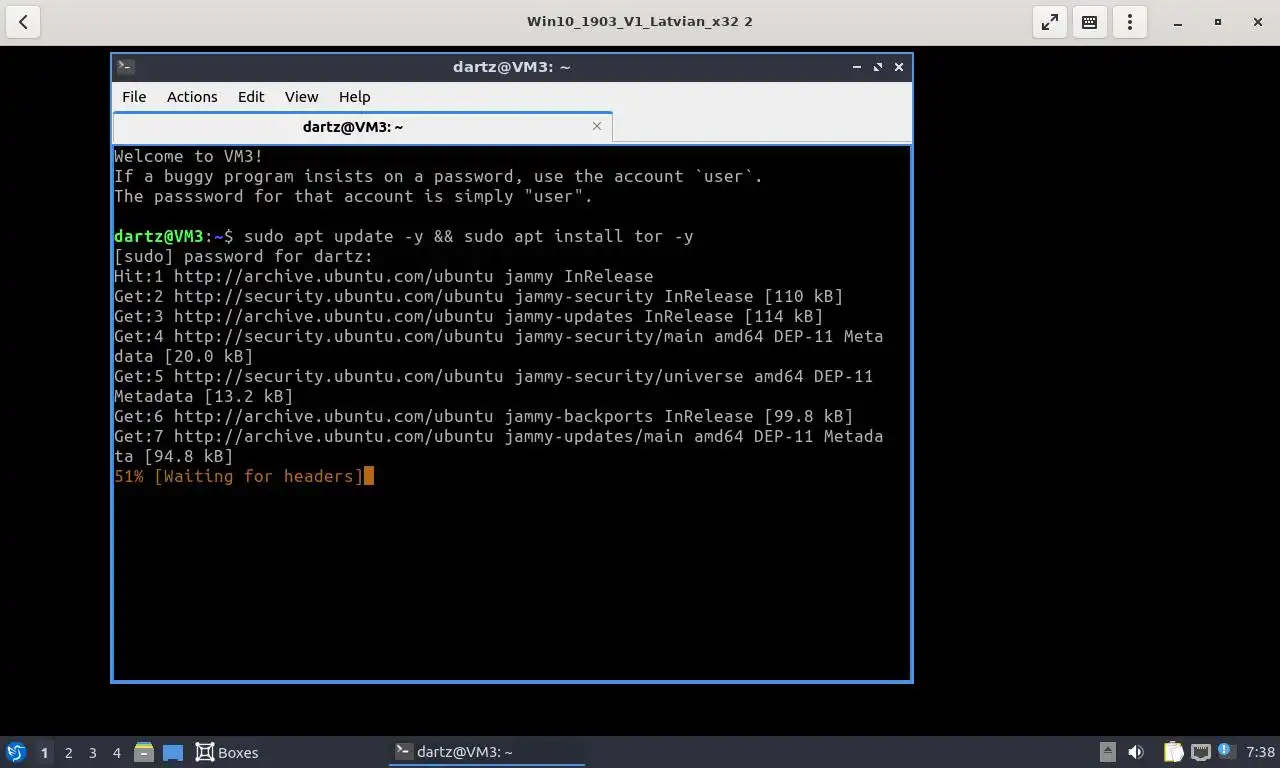Switch to virtual desktop 2
This screenshot has width=1280, height=768.
click(68, 753)
